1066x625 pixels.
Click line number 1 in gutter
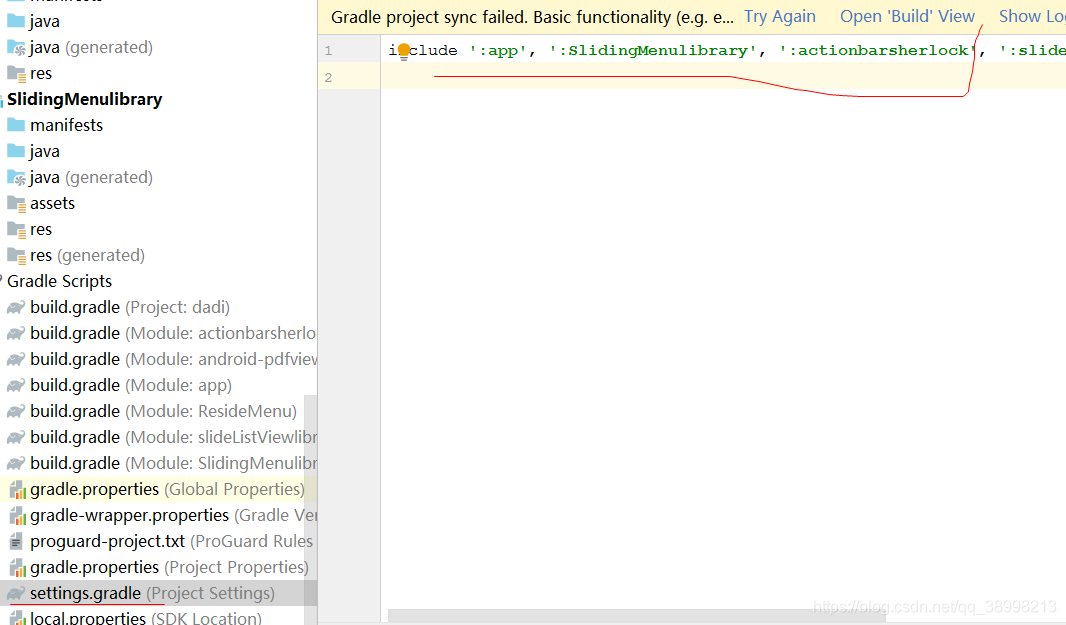coord(328,50)
